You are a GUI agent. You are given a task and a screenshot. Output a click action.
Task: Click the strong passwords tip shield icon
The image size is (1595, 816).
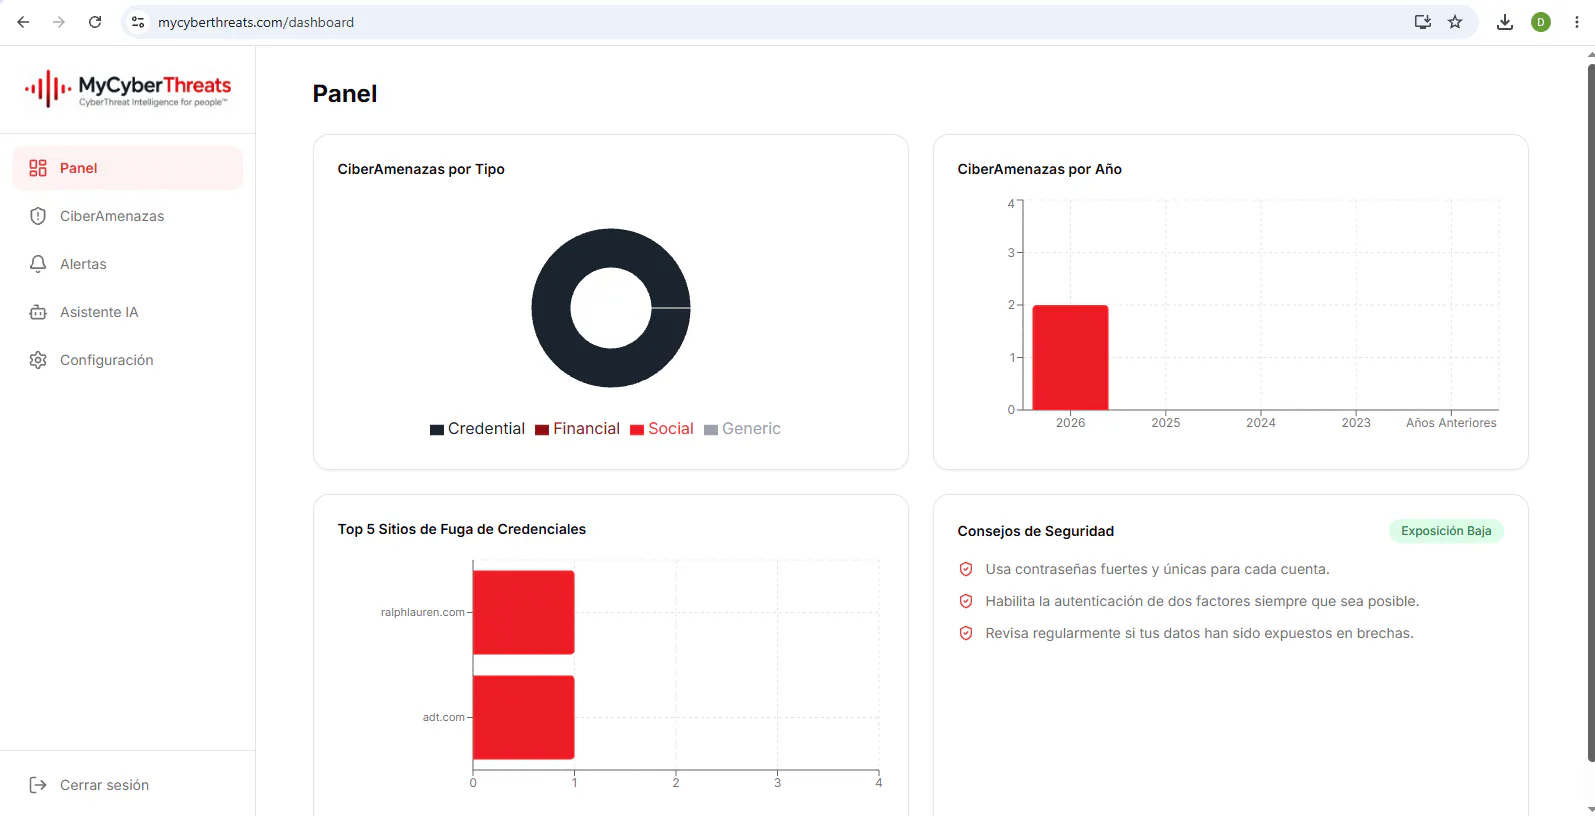(966, 569)
